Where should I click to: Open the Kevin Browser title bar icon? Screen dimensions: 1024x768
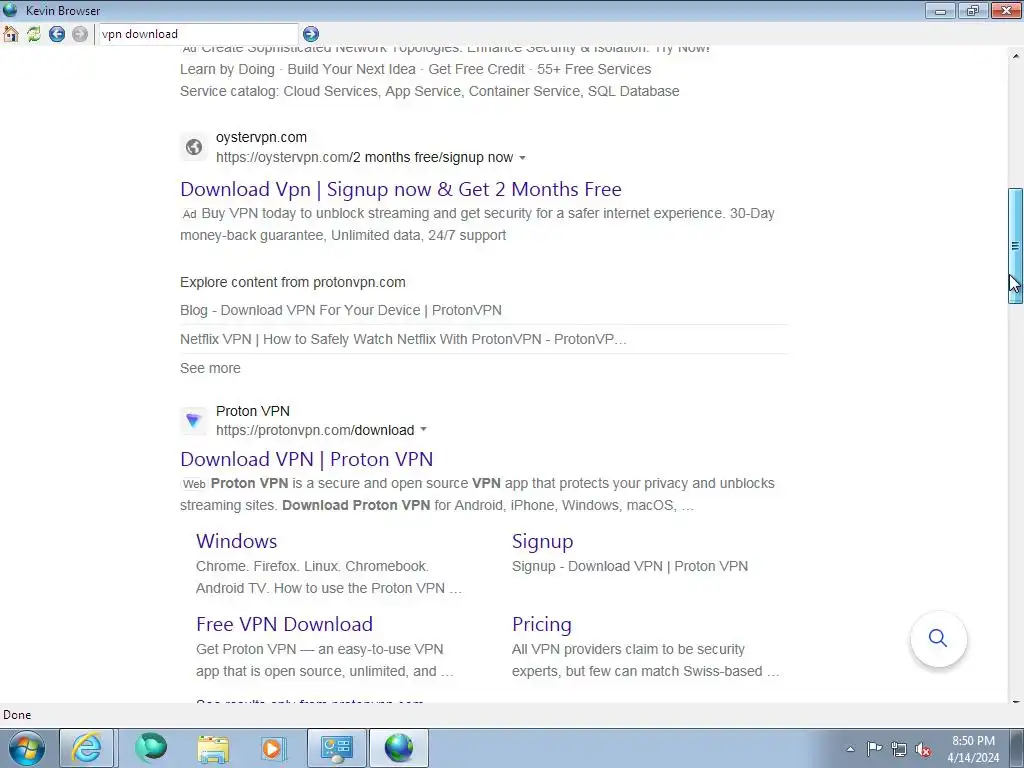coord(10,10)
